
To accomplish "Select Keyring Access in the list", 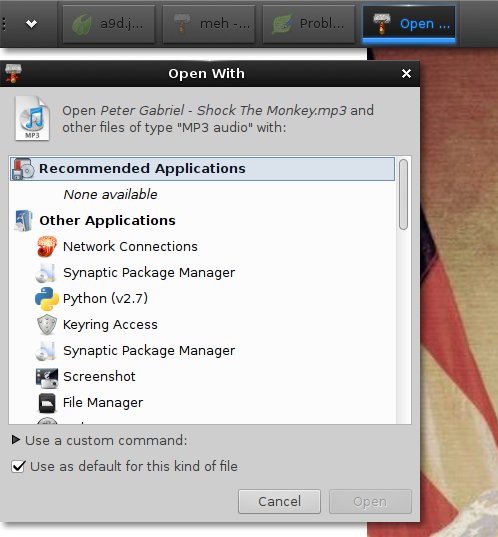I will [202, 324].
